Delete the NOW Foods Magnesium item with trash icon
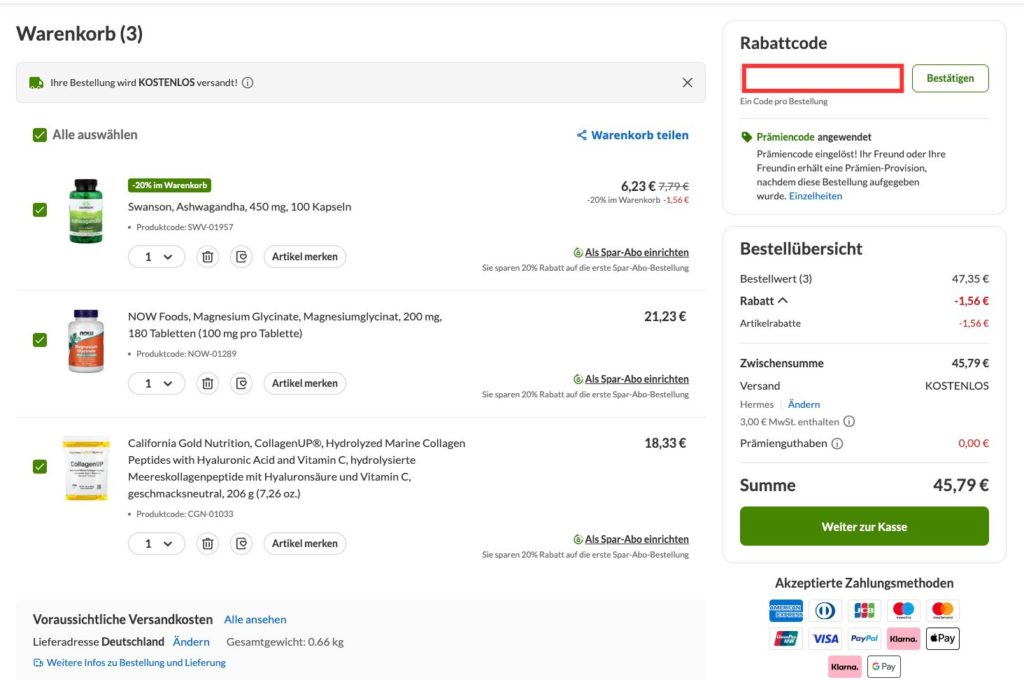 (208, 383)
